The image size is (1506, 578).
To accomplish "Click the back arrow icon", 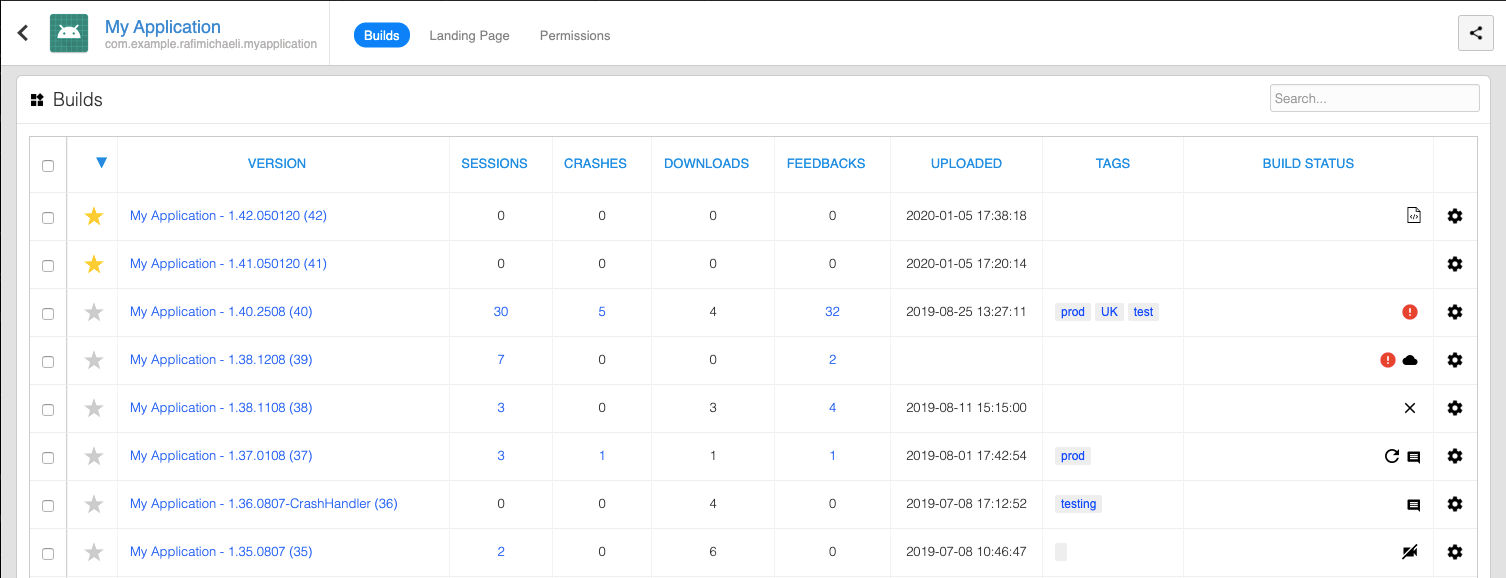I will 22,32.
